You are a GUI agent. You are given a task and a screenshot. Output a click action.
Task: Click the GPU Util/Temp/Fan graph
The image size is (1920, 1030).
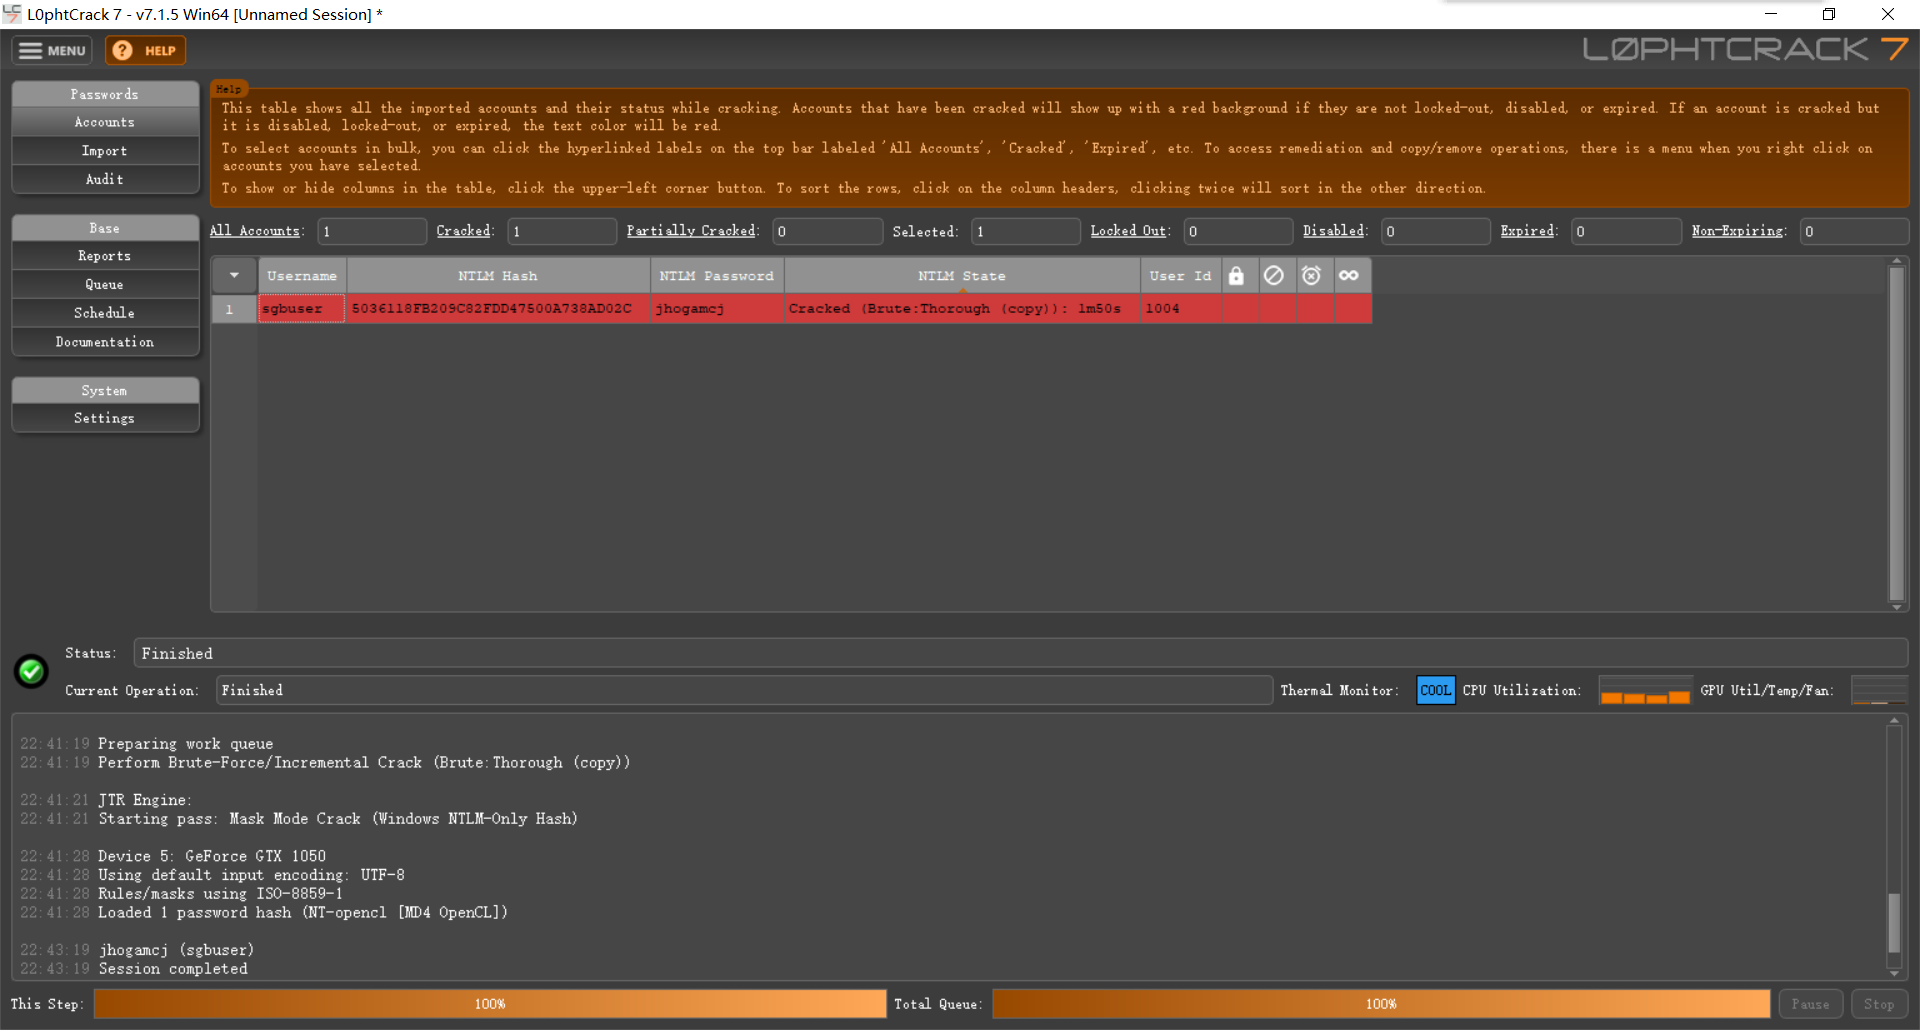[1879, 690]
